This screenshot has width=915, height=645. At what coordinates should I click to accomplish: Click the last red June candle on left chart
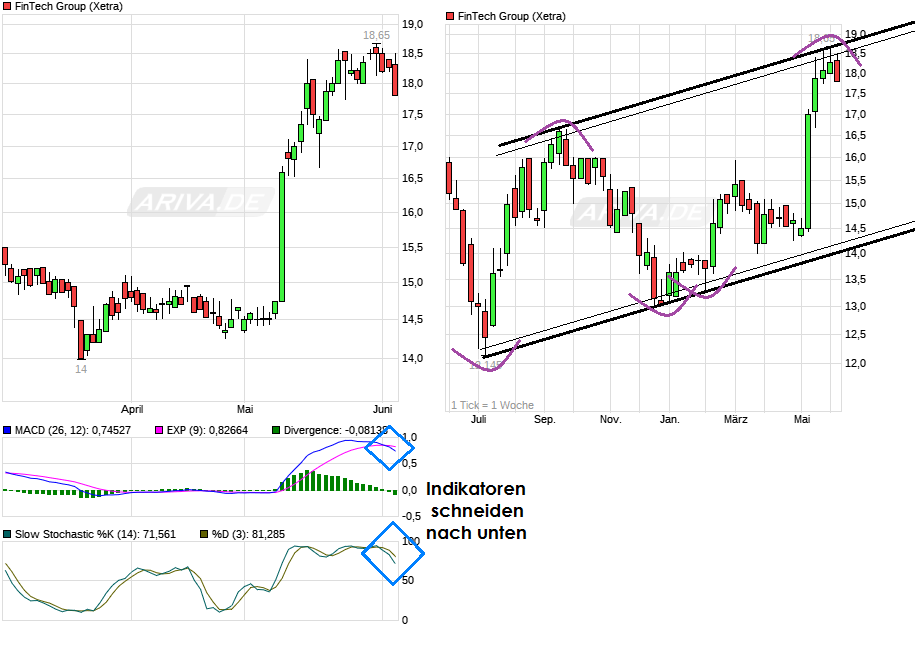point(395,80)
